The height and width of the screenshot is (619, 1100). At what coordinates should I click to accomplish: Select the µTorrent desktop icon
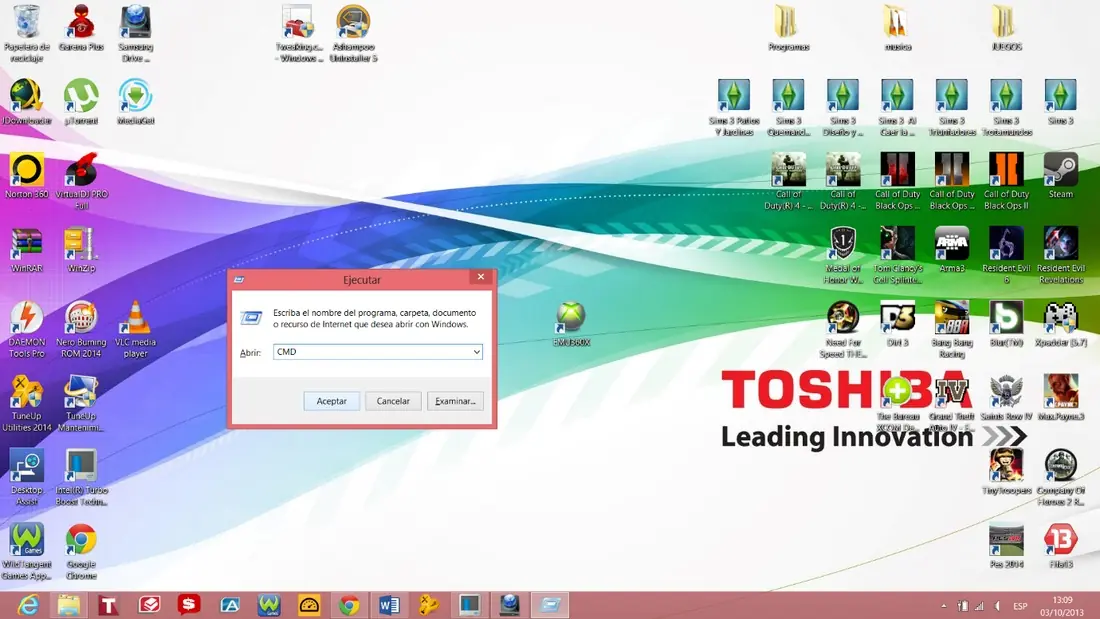[x=81, y=102]
